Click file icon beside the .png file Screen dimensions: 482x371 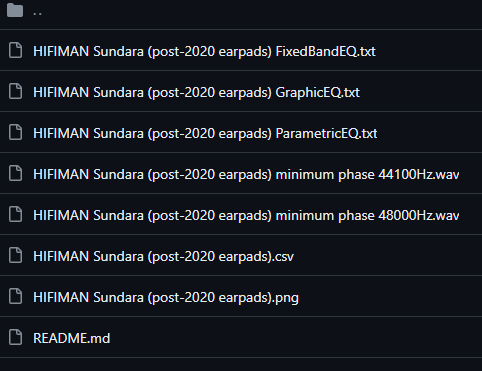click(15, 297)
